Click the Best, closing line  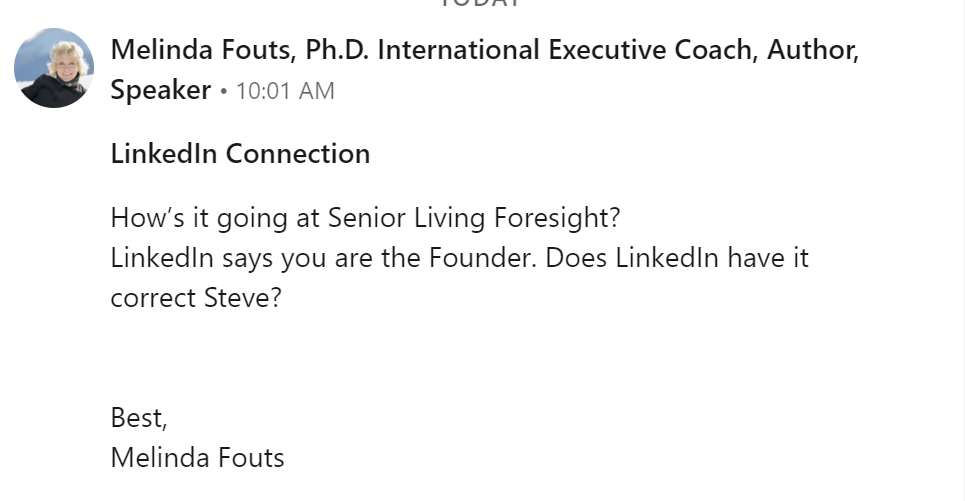[139, 418]
